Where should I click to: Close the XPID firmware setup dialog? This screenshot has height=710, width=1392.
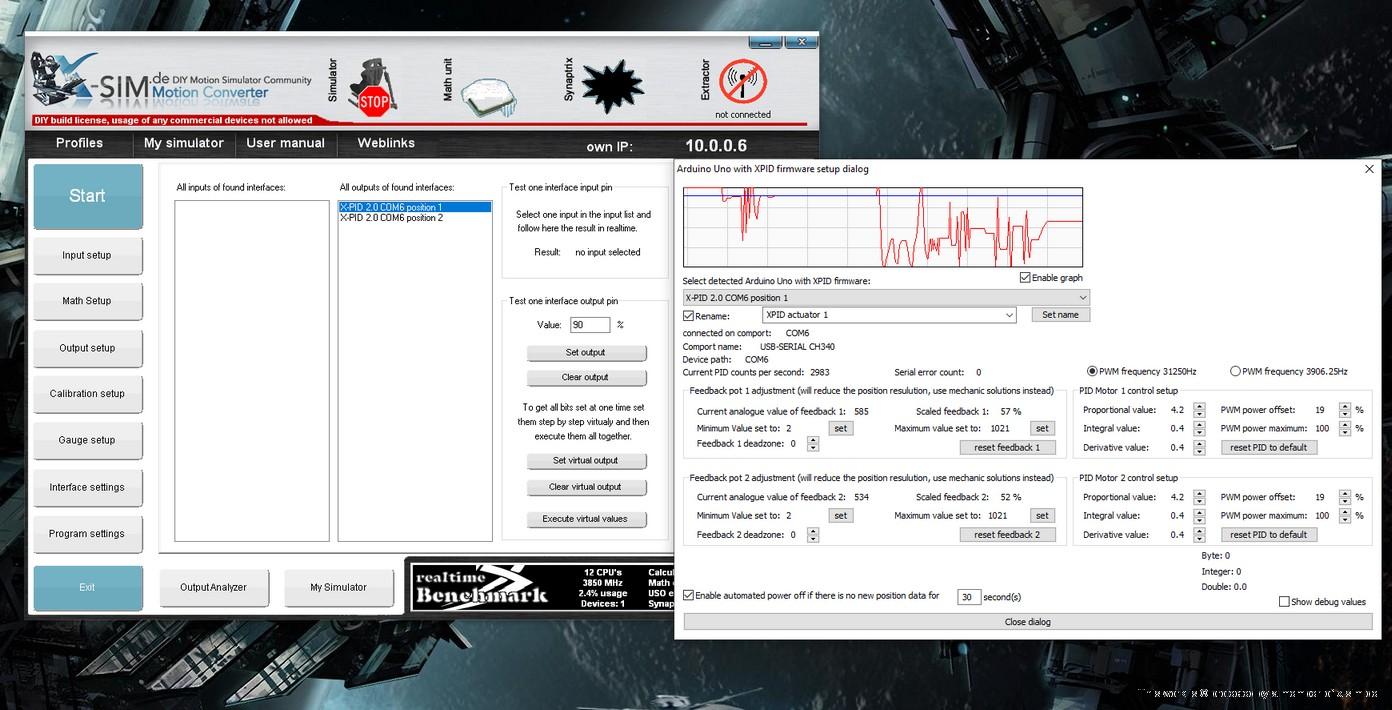1369,169
